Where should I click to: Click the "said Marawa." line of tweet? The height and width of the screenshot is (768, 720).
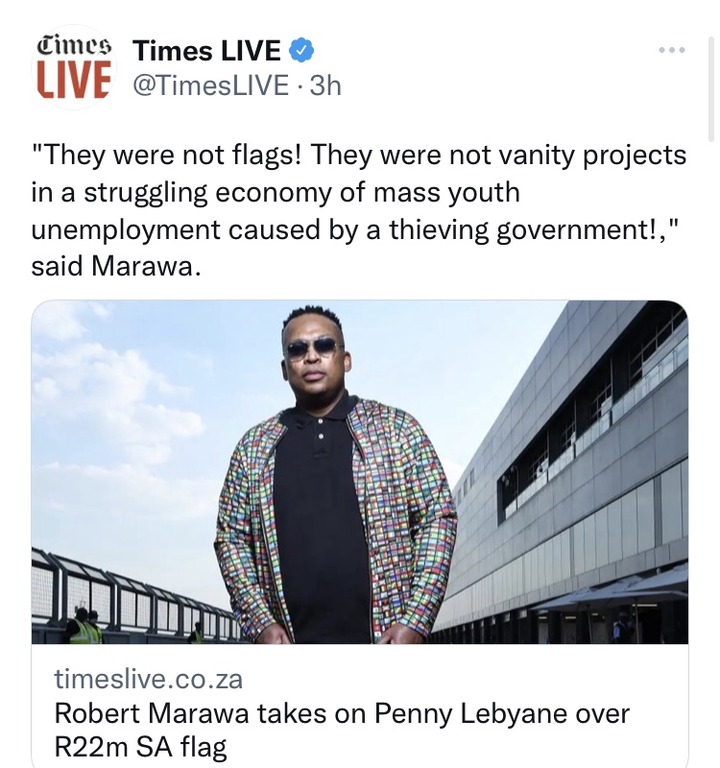coord(116,267)
